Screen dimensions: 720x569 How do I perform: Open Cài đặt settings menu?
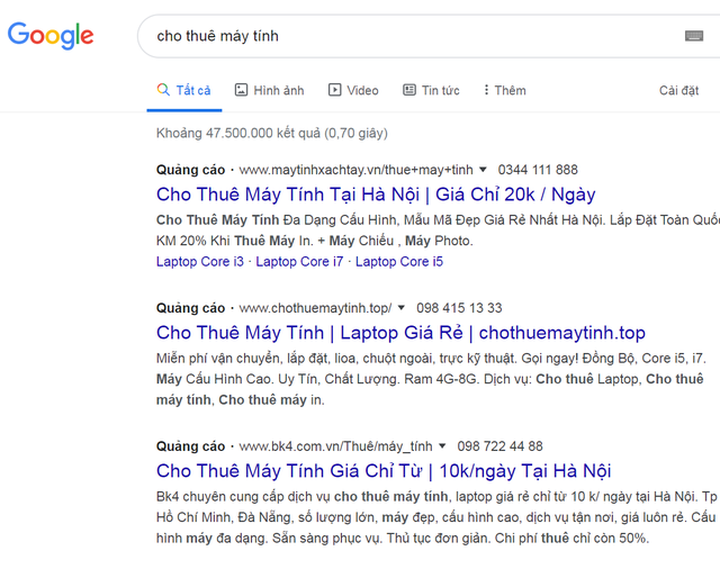click(x=679, y=90)
